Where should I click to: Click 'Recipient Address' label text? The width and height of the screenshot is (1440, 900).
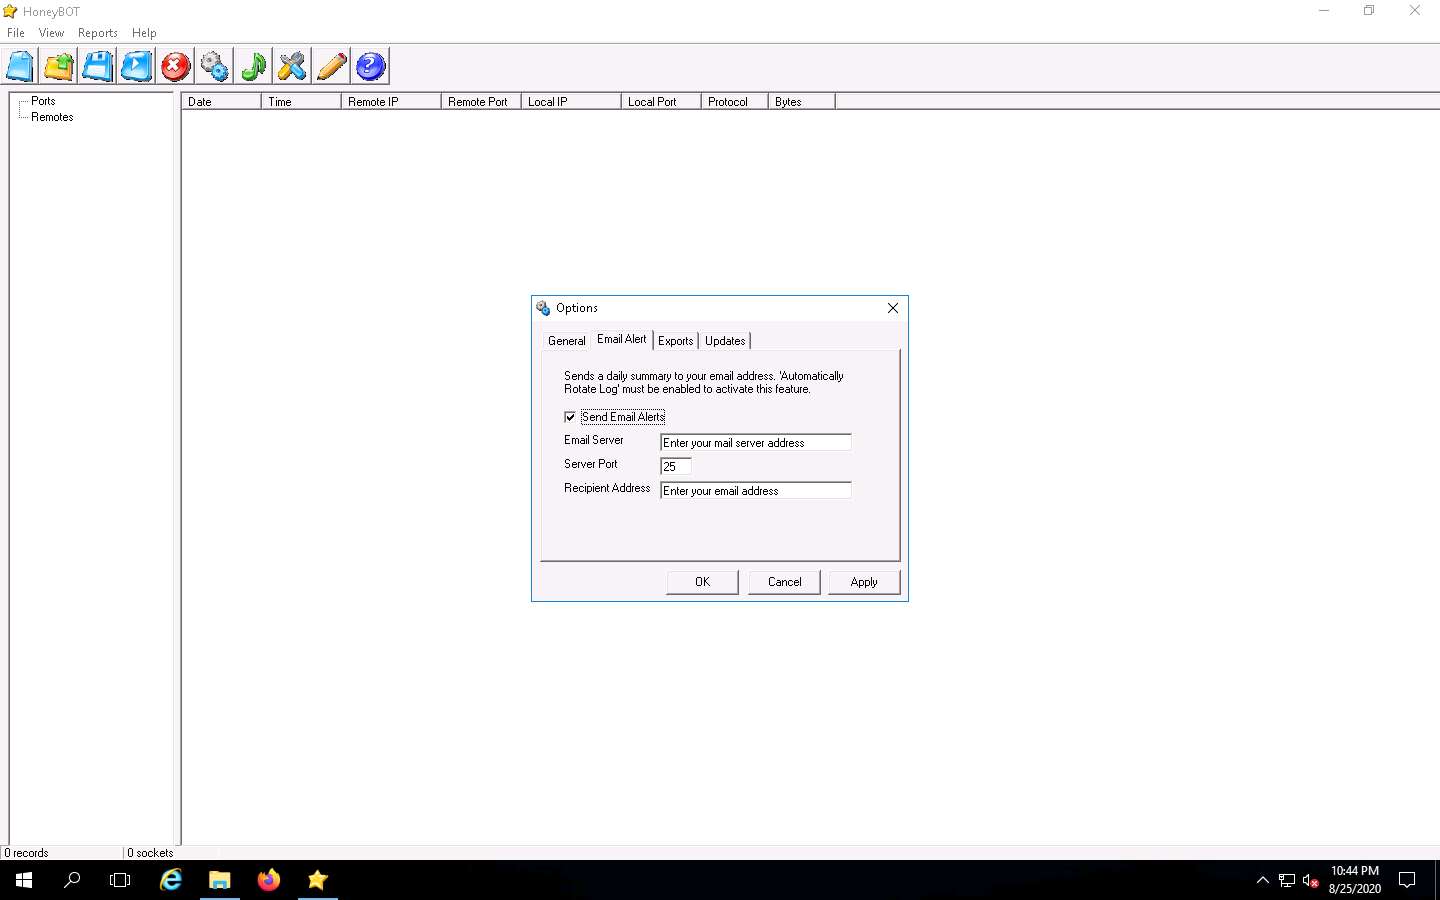pos(607,488)
